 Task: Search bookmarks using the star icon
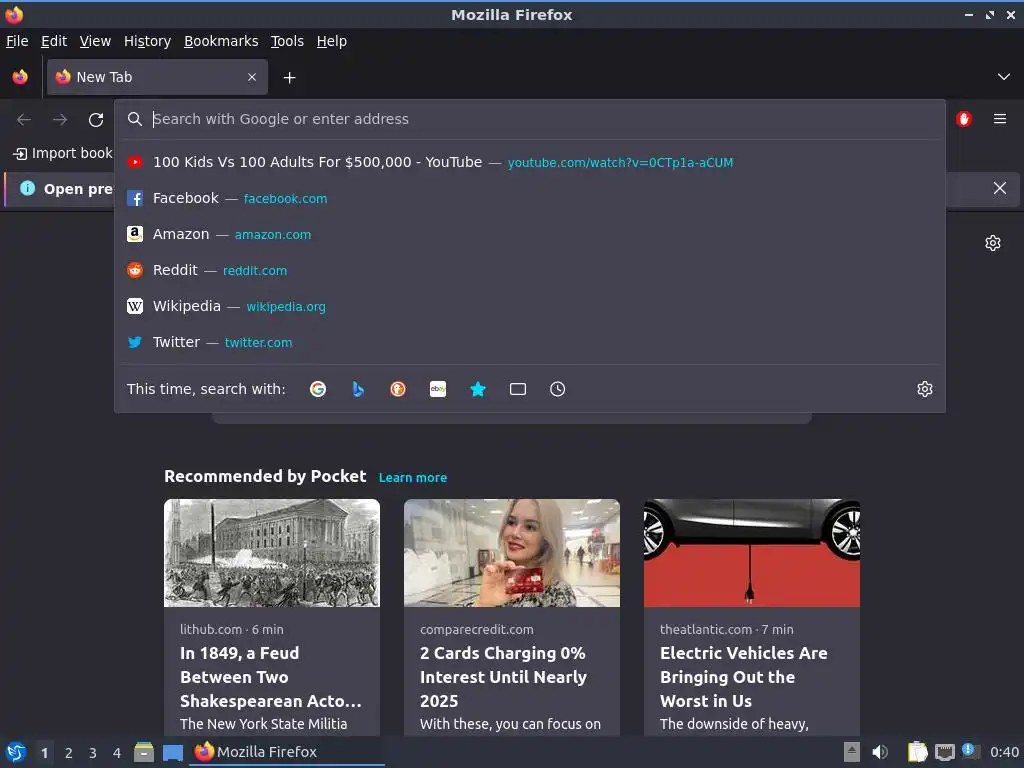pos(478,389)
